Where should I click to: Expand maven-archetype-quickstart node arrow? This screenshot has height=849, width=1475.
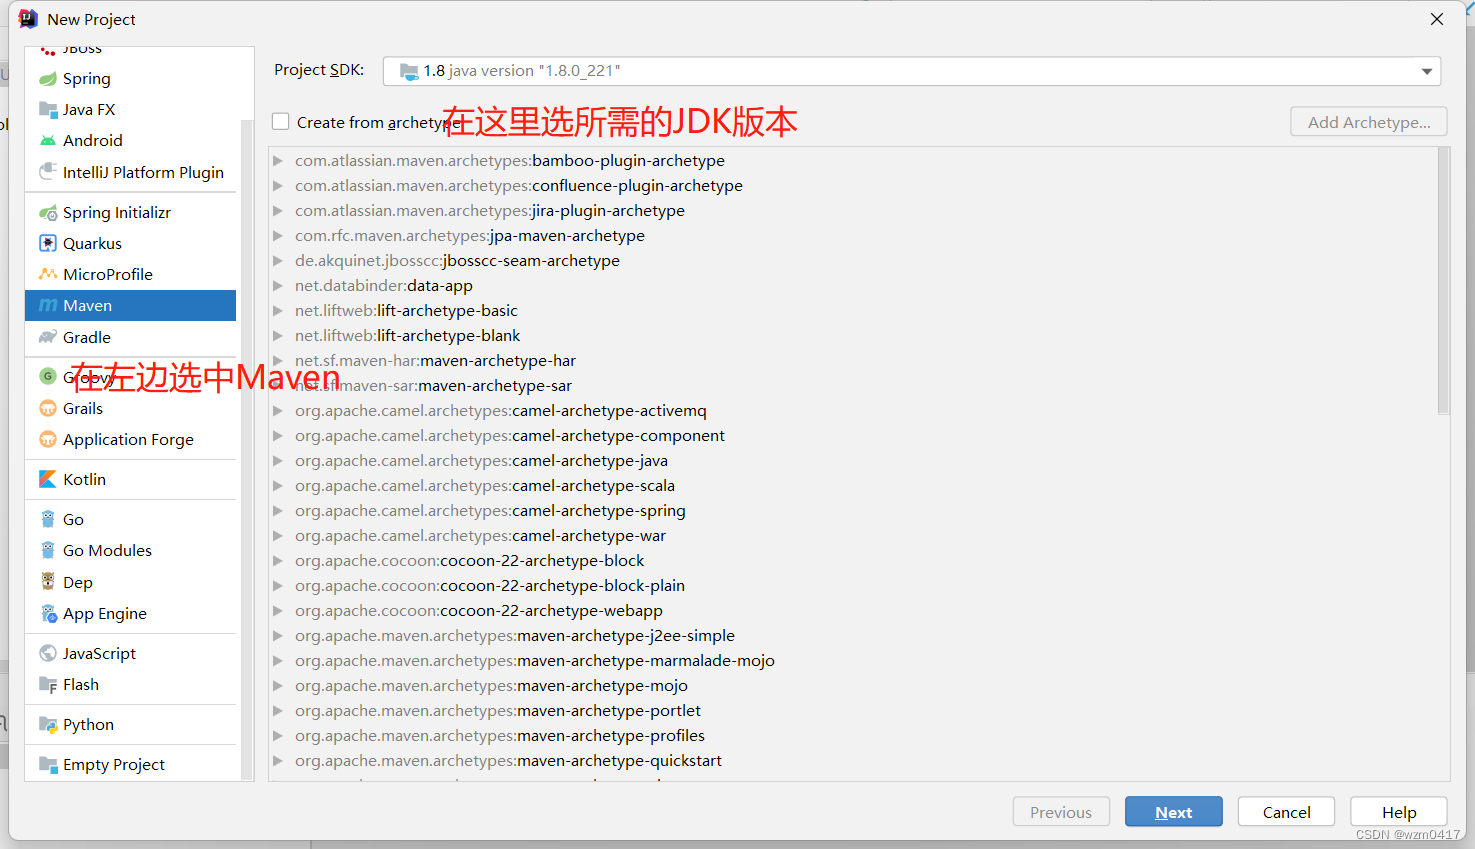click(x=278, y=760)
